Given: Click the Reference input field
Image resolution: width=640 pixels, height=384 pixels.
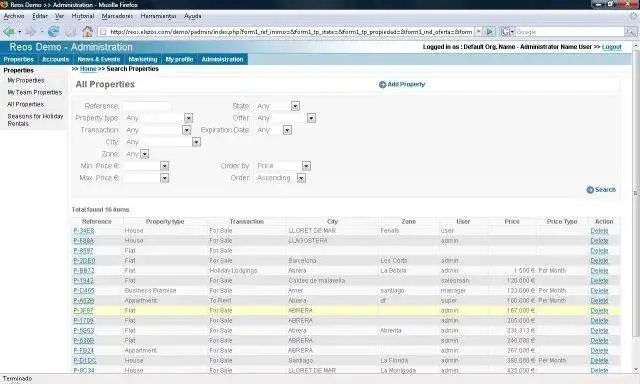Looking at the screenshot, I should point(147,106).
